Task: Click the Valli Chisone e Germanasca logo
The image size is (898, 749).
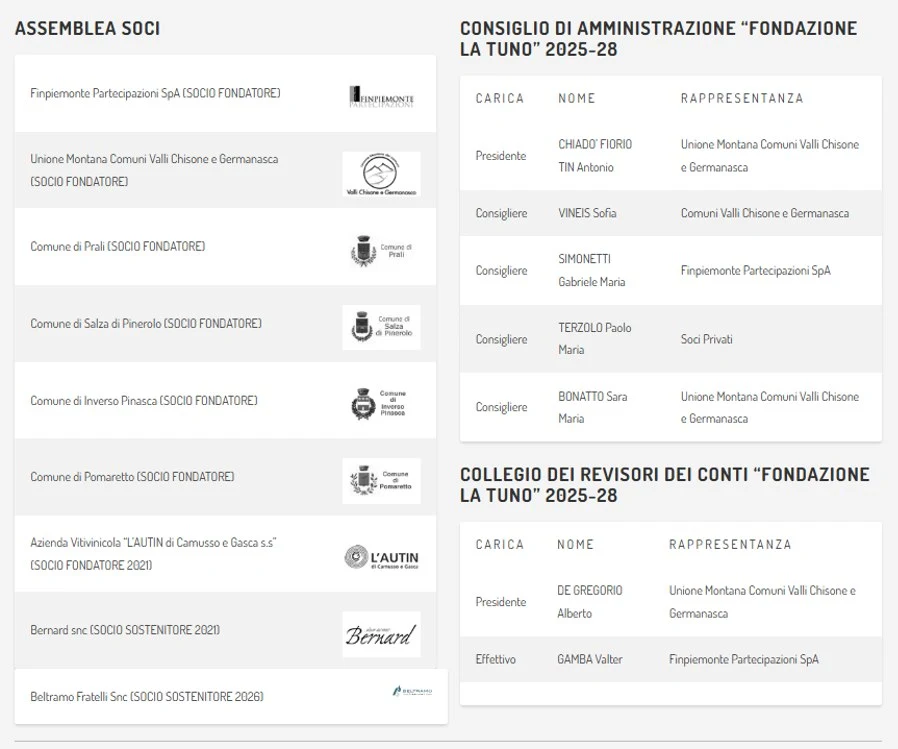Action: [381, 174]
